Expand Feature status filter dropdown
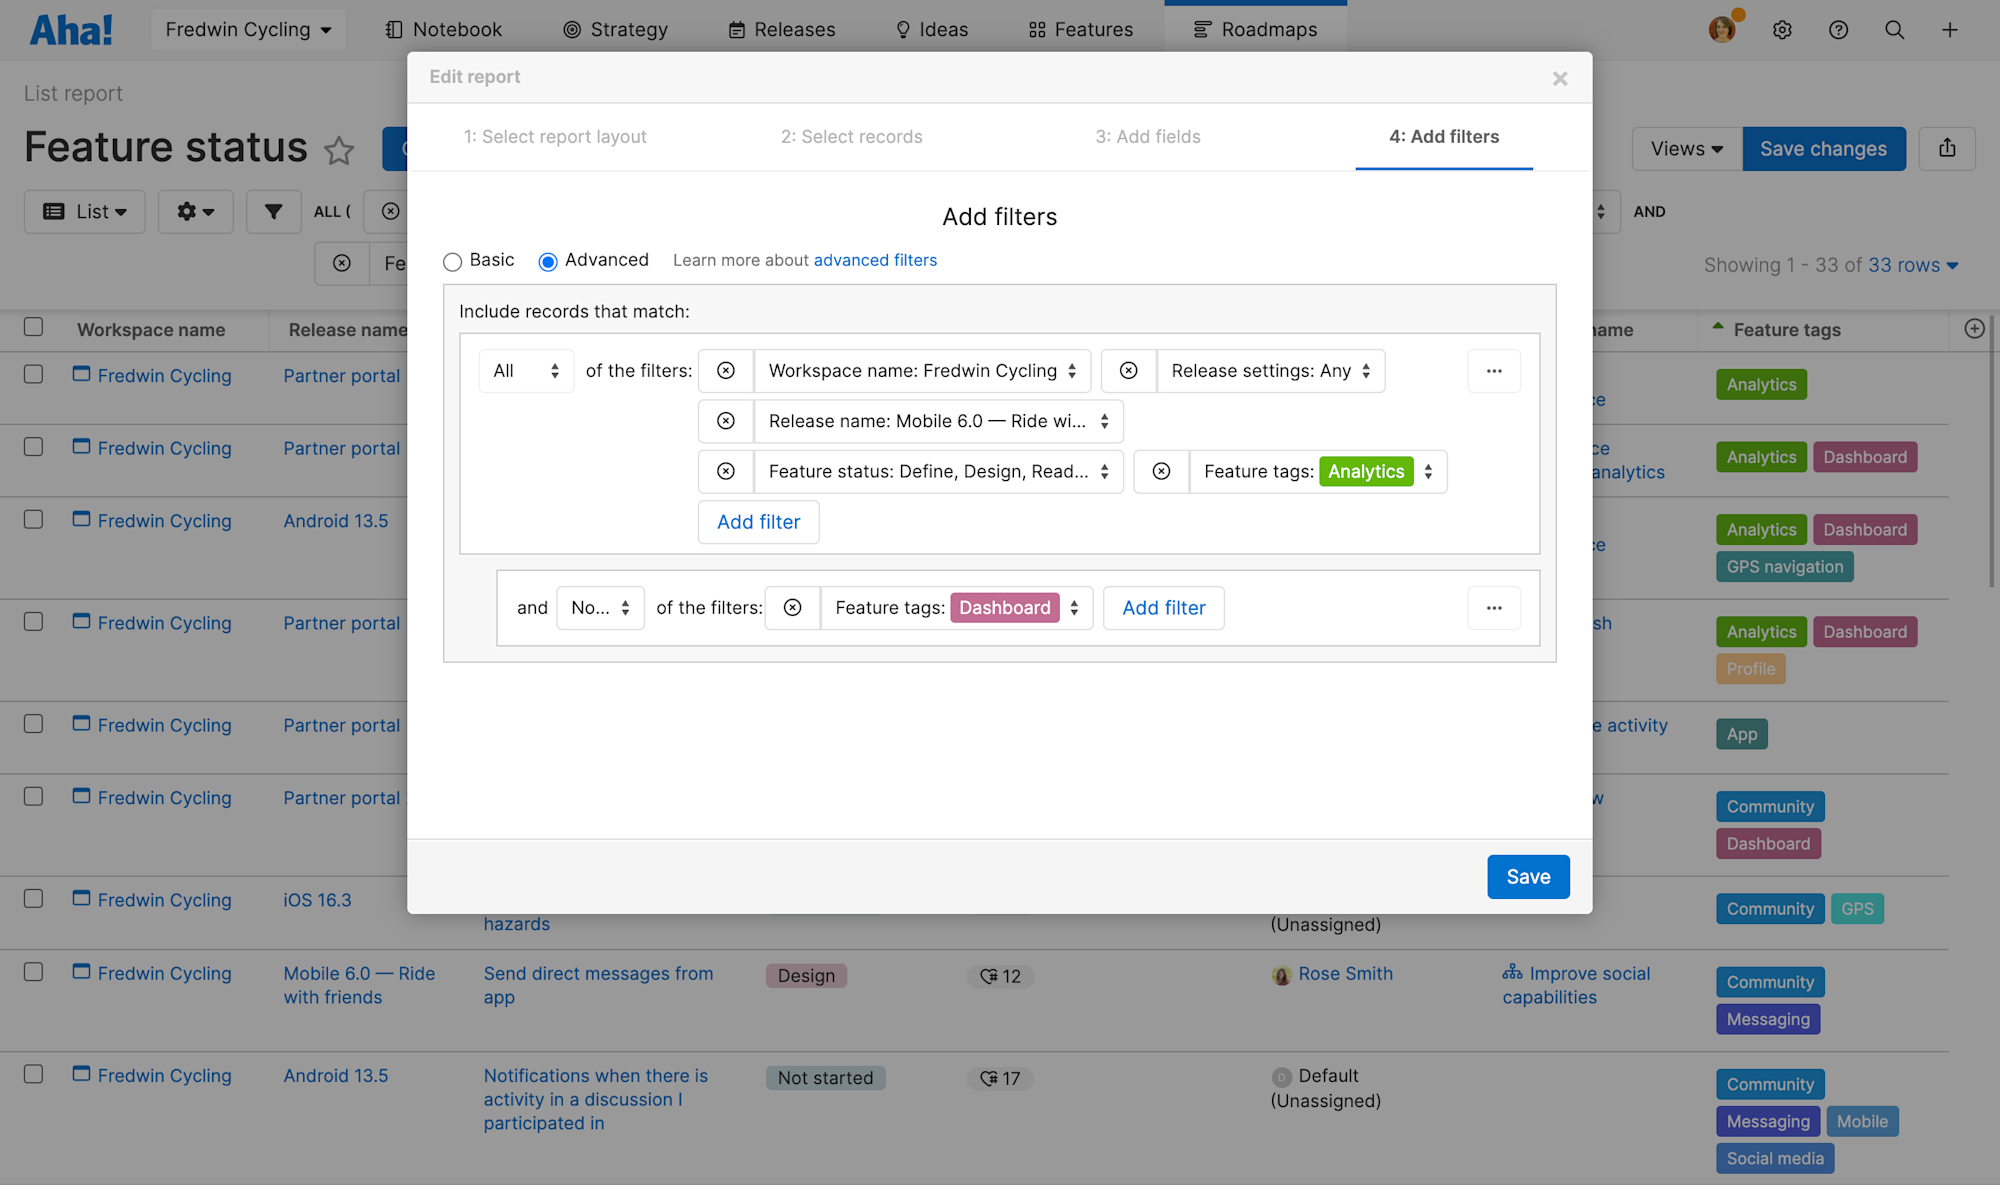Viewport: 2000px width, 1185px height. 938,472
